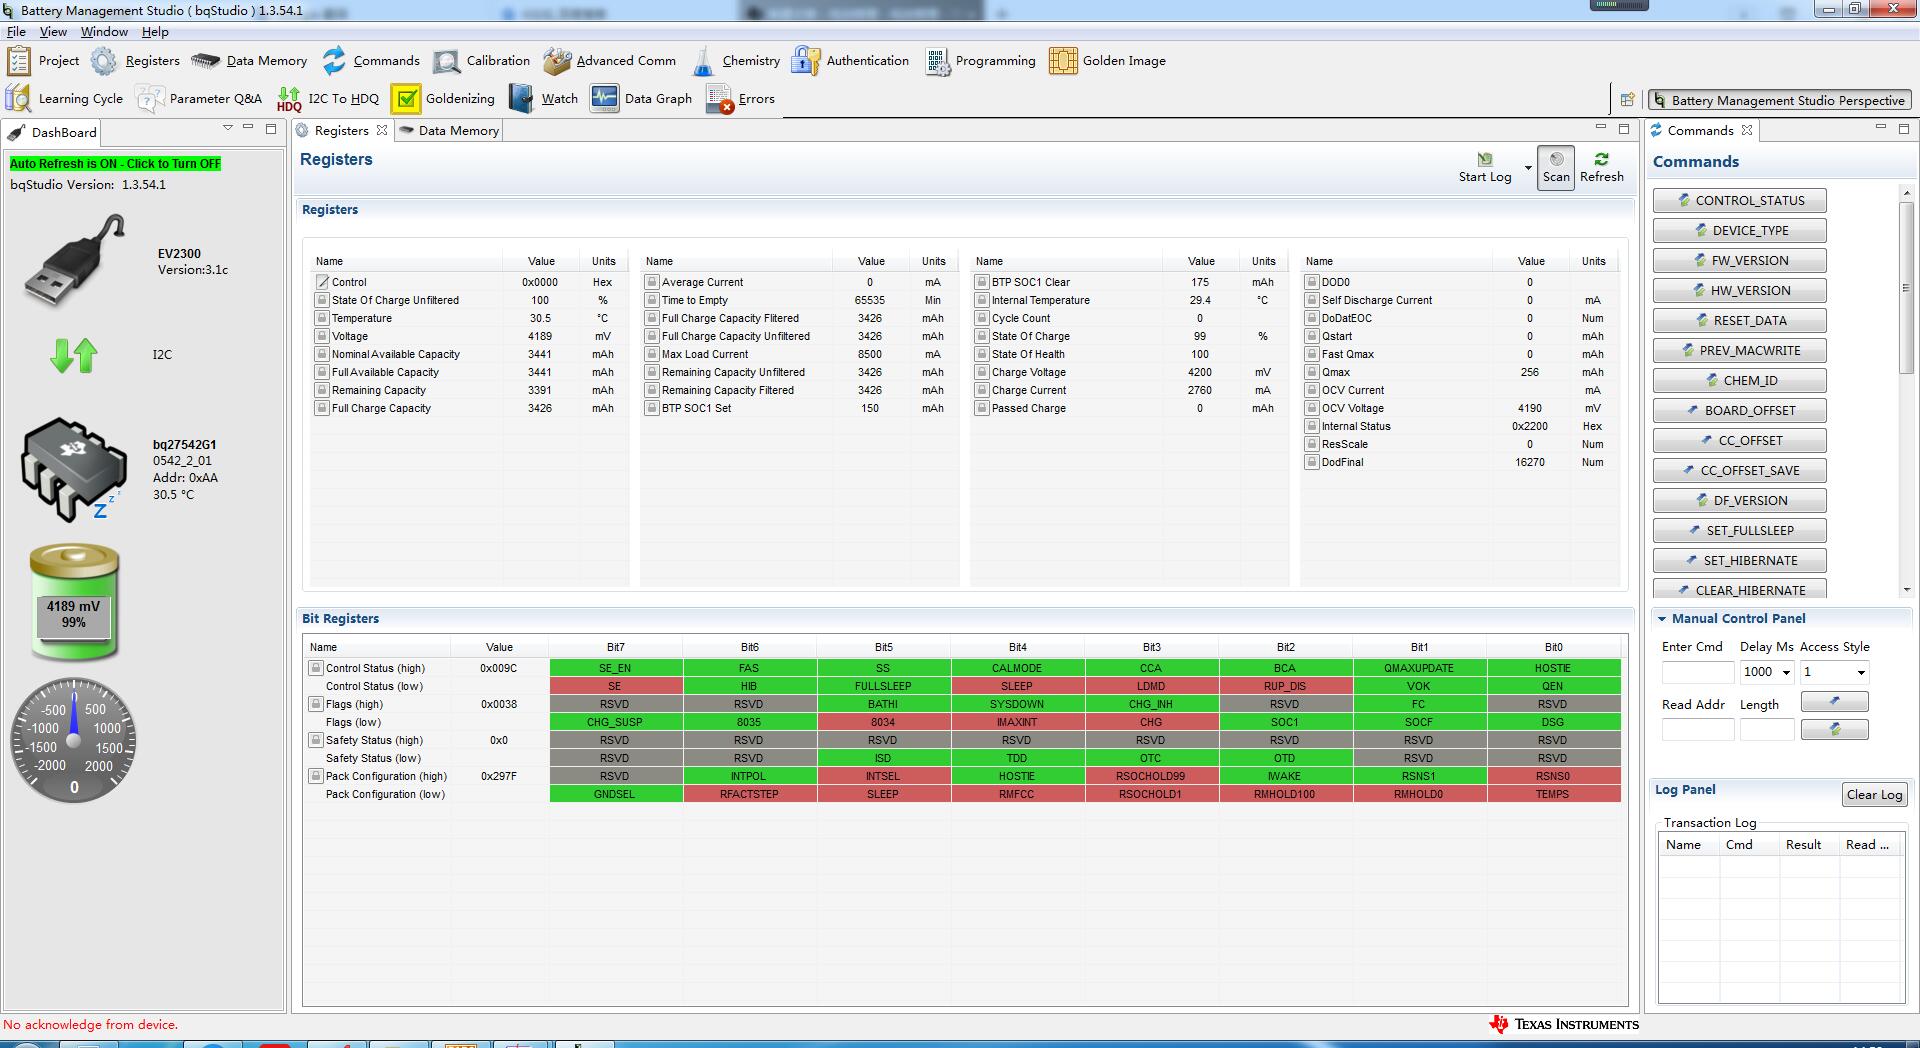Open the Programming tool
The image size is (1920, 1048).
tap(980, 61)
